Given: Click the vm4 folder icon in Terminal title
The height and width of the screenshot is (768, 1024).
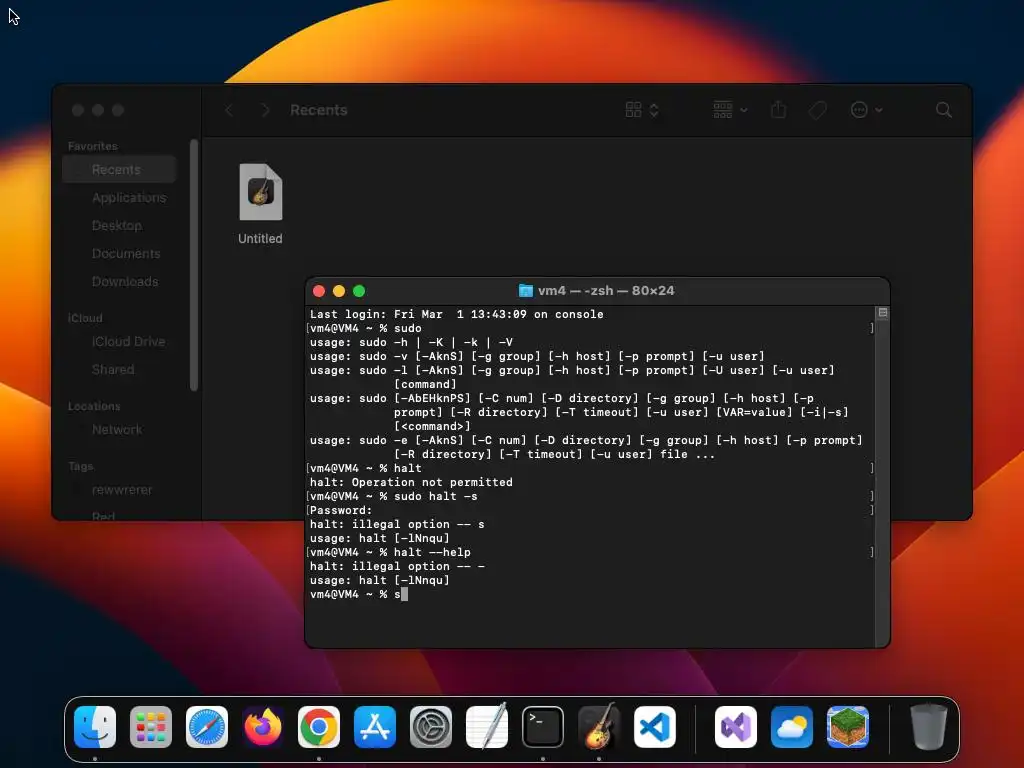Looking at the screenshot, I should (x=526, y=291).
